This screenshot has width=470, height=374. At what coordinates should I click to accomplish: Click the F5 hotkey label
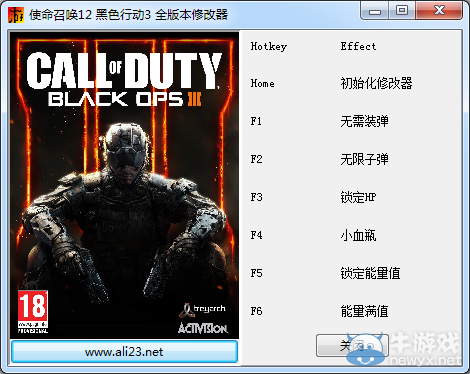click(x=256, y=273)
